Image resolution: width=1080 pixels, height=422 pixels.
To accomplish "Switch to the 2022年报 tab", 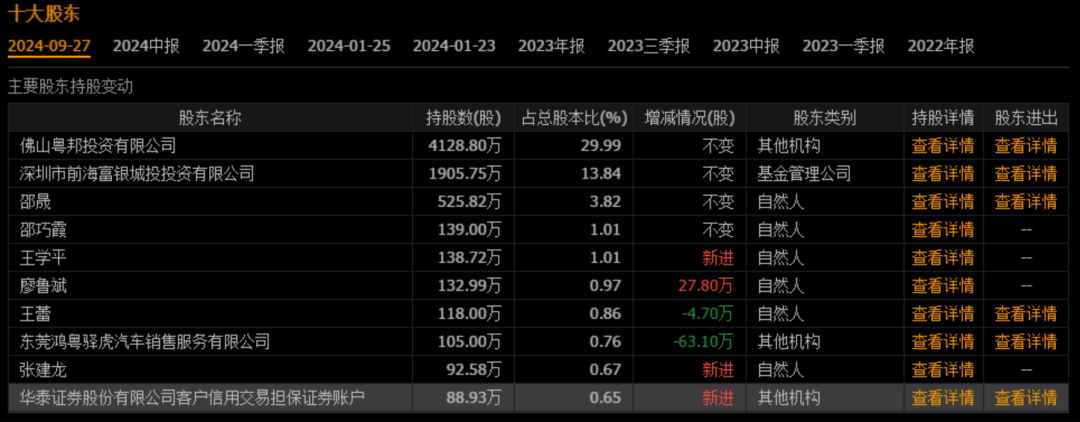I will [x=941, y=46].
